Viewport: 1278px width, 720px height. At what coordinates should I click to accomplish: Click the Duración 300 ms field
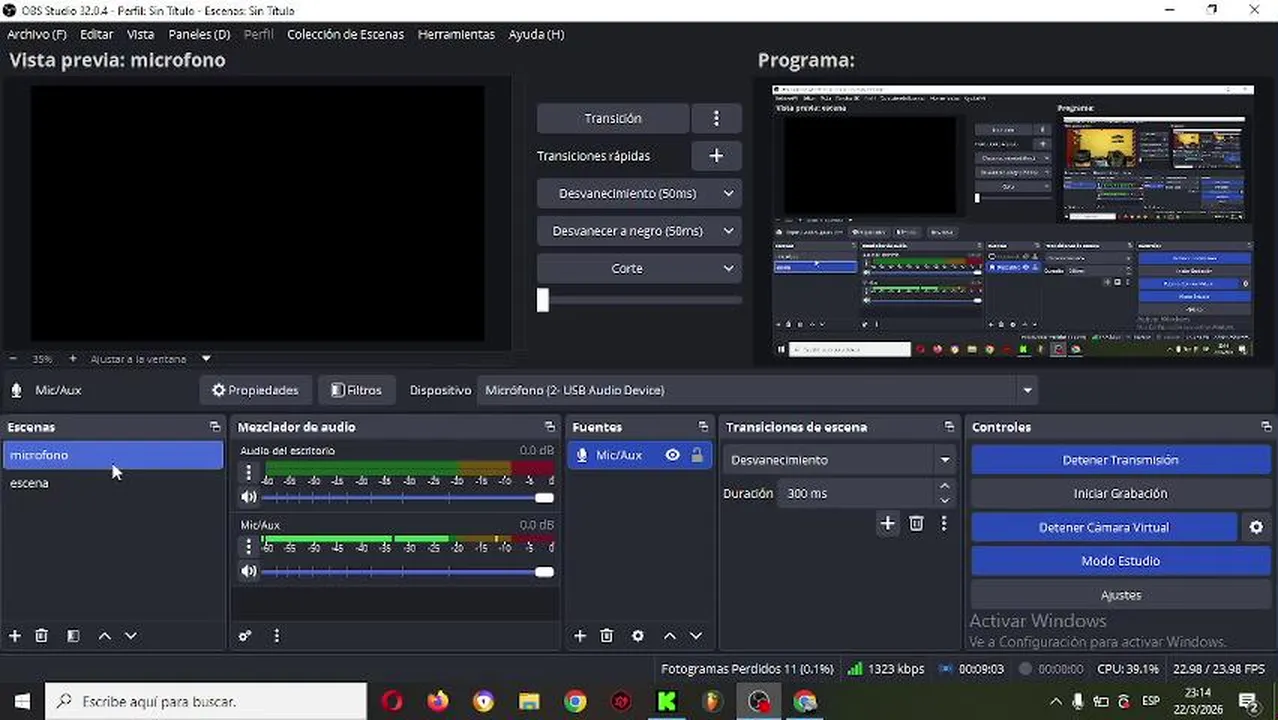[858, 493]
